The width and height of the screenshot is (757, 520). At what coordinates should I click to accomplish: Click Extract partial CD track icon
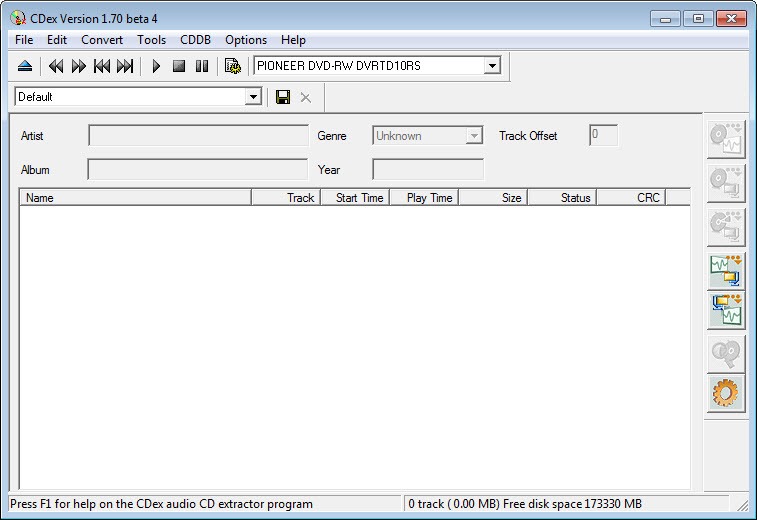tap(726, 227)
